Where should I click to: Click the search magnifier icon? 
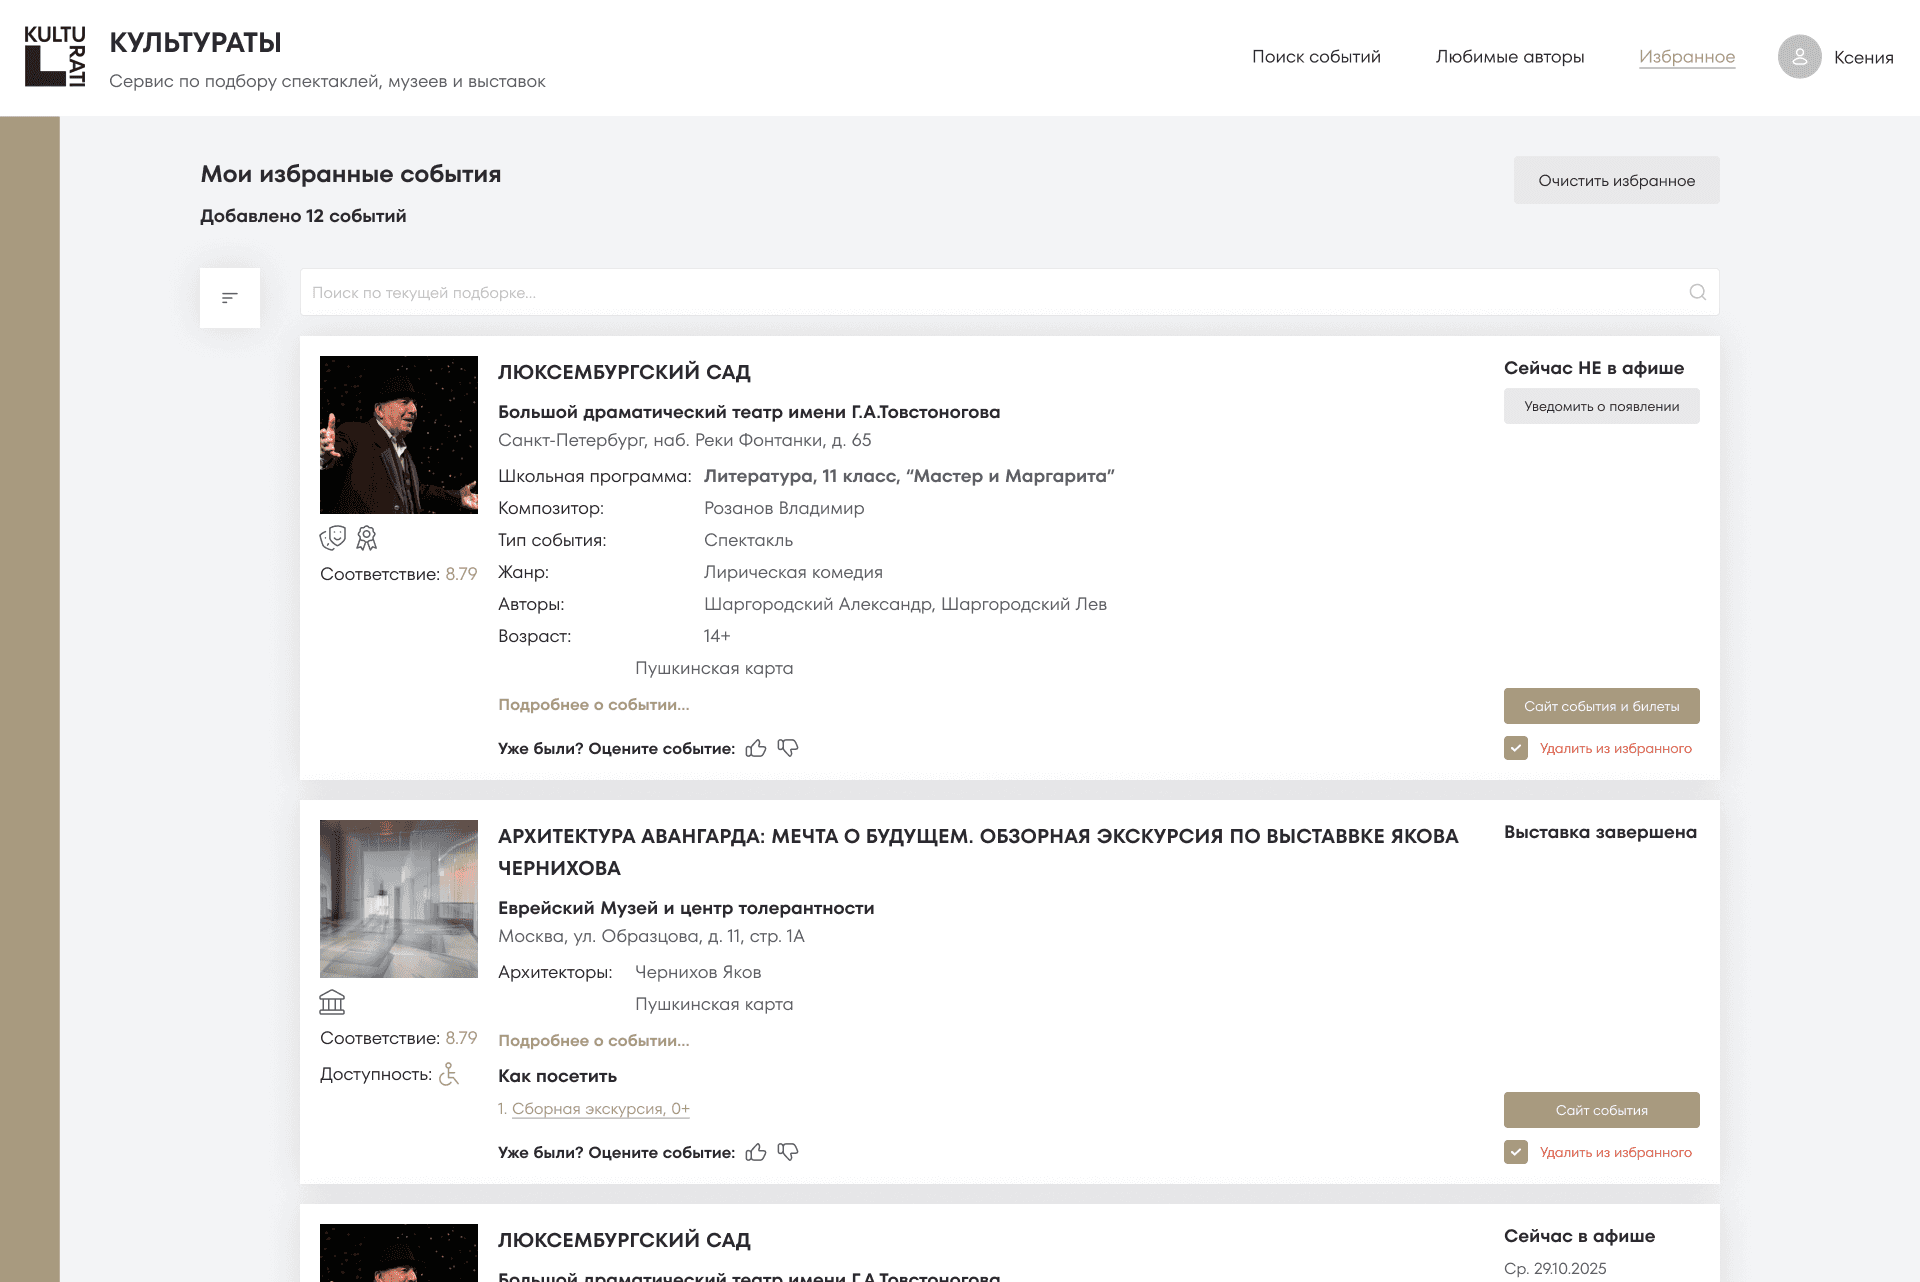click(x=1697, y=292)
